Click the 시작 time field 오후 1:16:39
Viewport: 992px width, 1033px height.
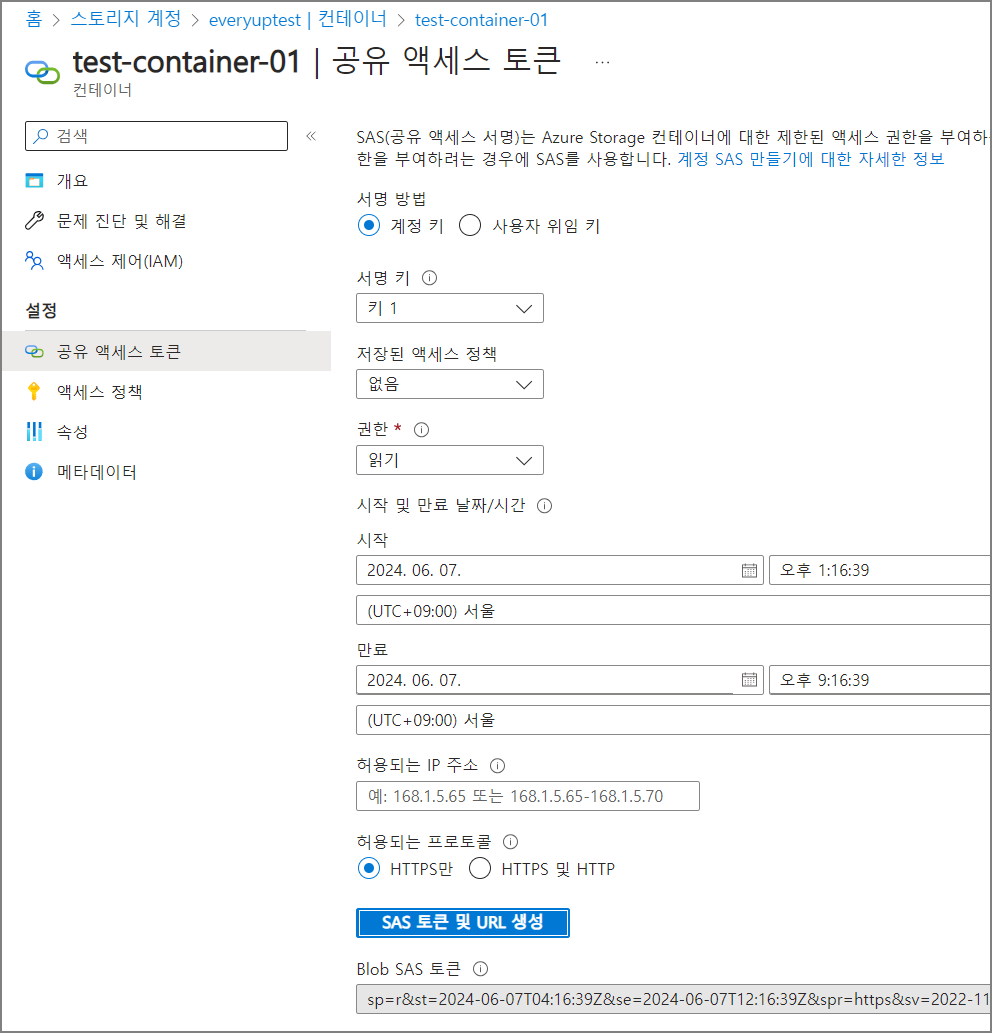(880, 571)
